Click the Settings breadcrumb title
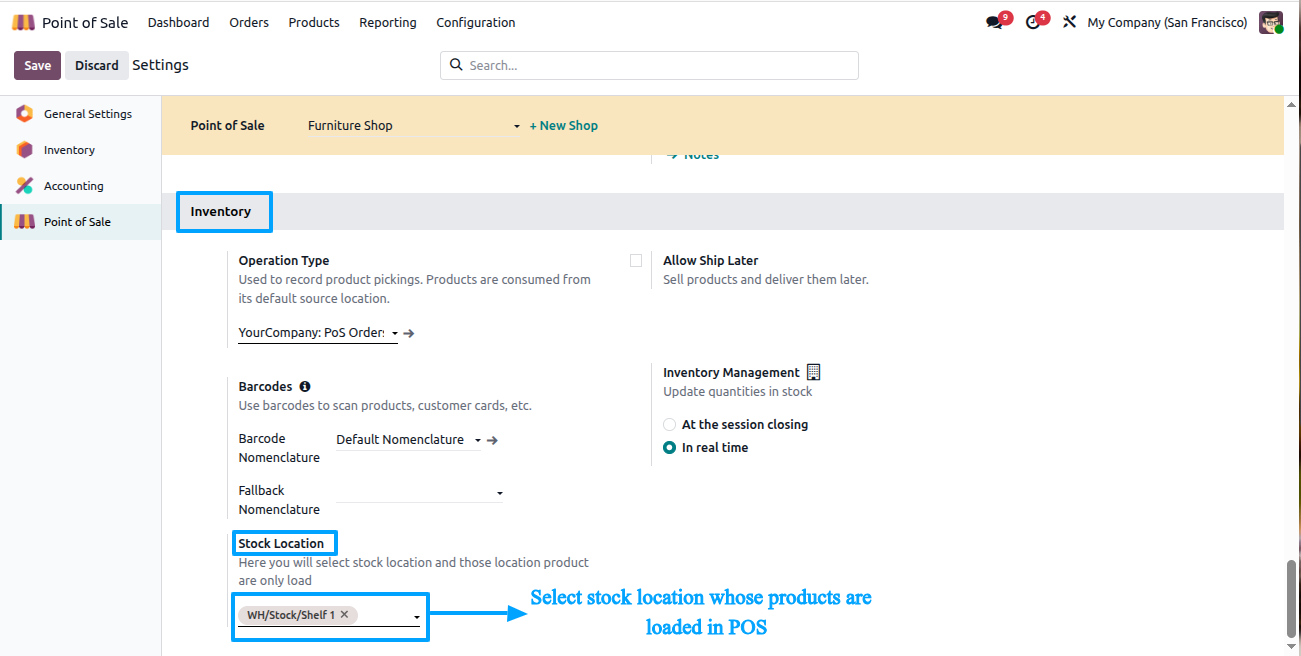 (x=160, y=65)
